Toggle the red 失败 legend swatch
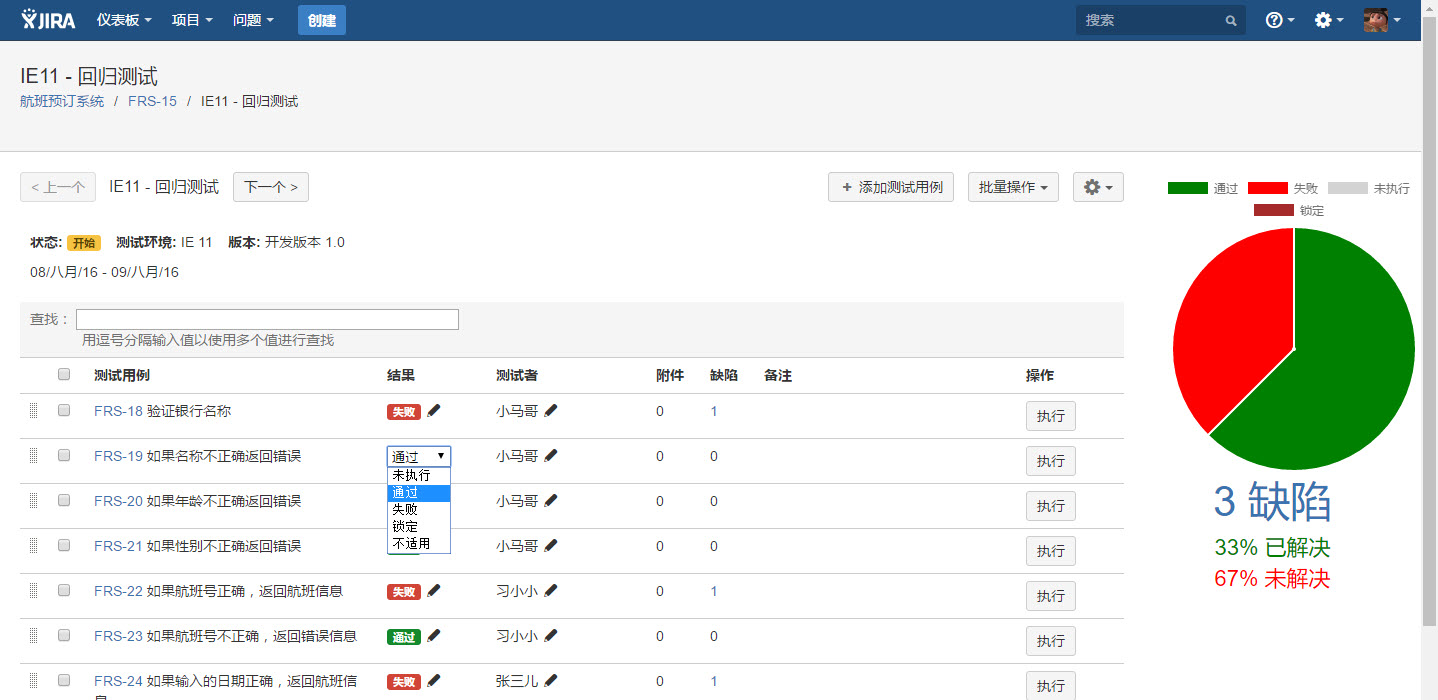This screenshot has width=1438, height=700. point(1267,188)
